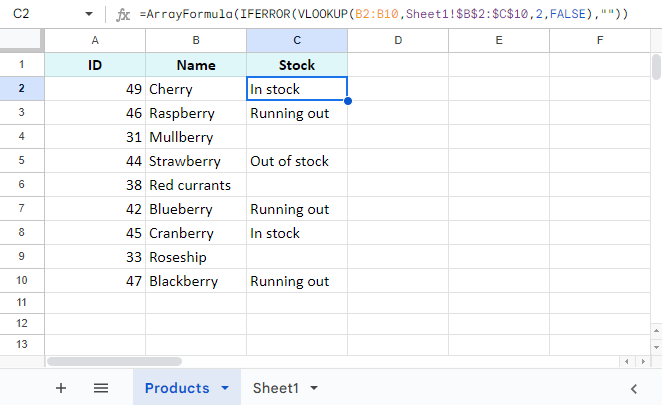
Task: Open the Name box dropdown arrow
Action: point(89,14)
